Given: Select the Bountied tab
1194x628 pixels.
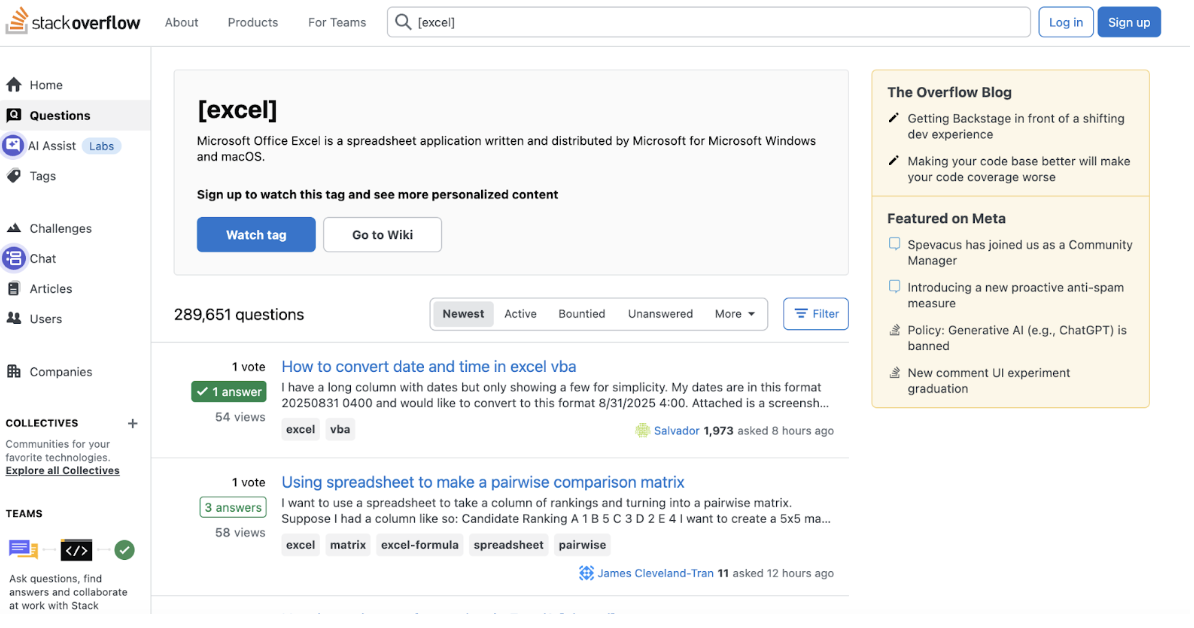Looking at the screenshot, I should pyautogui.click(x=581, y=314).
